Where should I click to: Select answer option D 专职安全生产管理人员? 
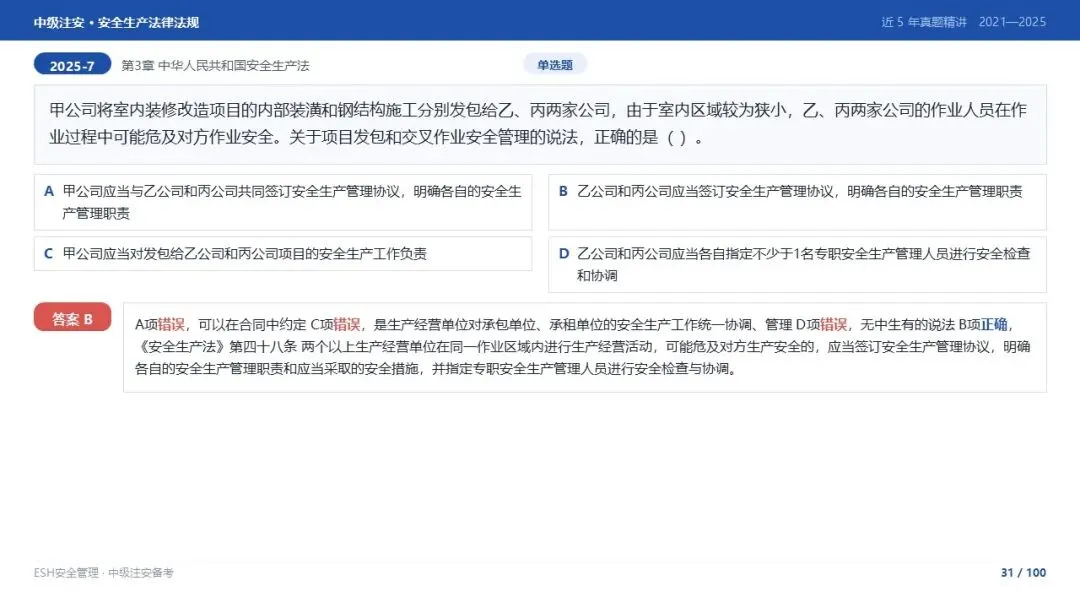(x=797, y=264)
